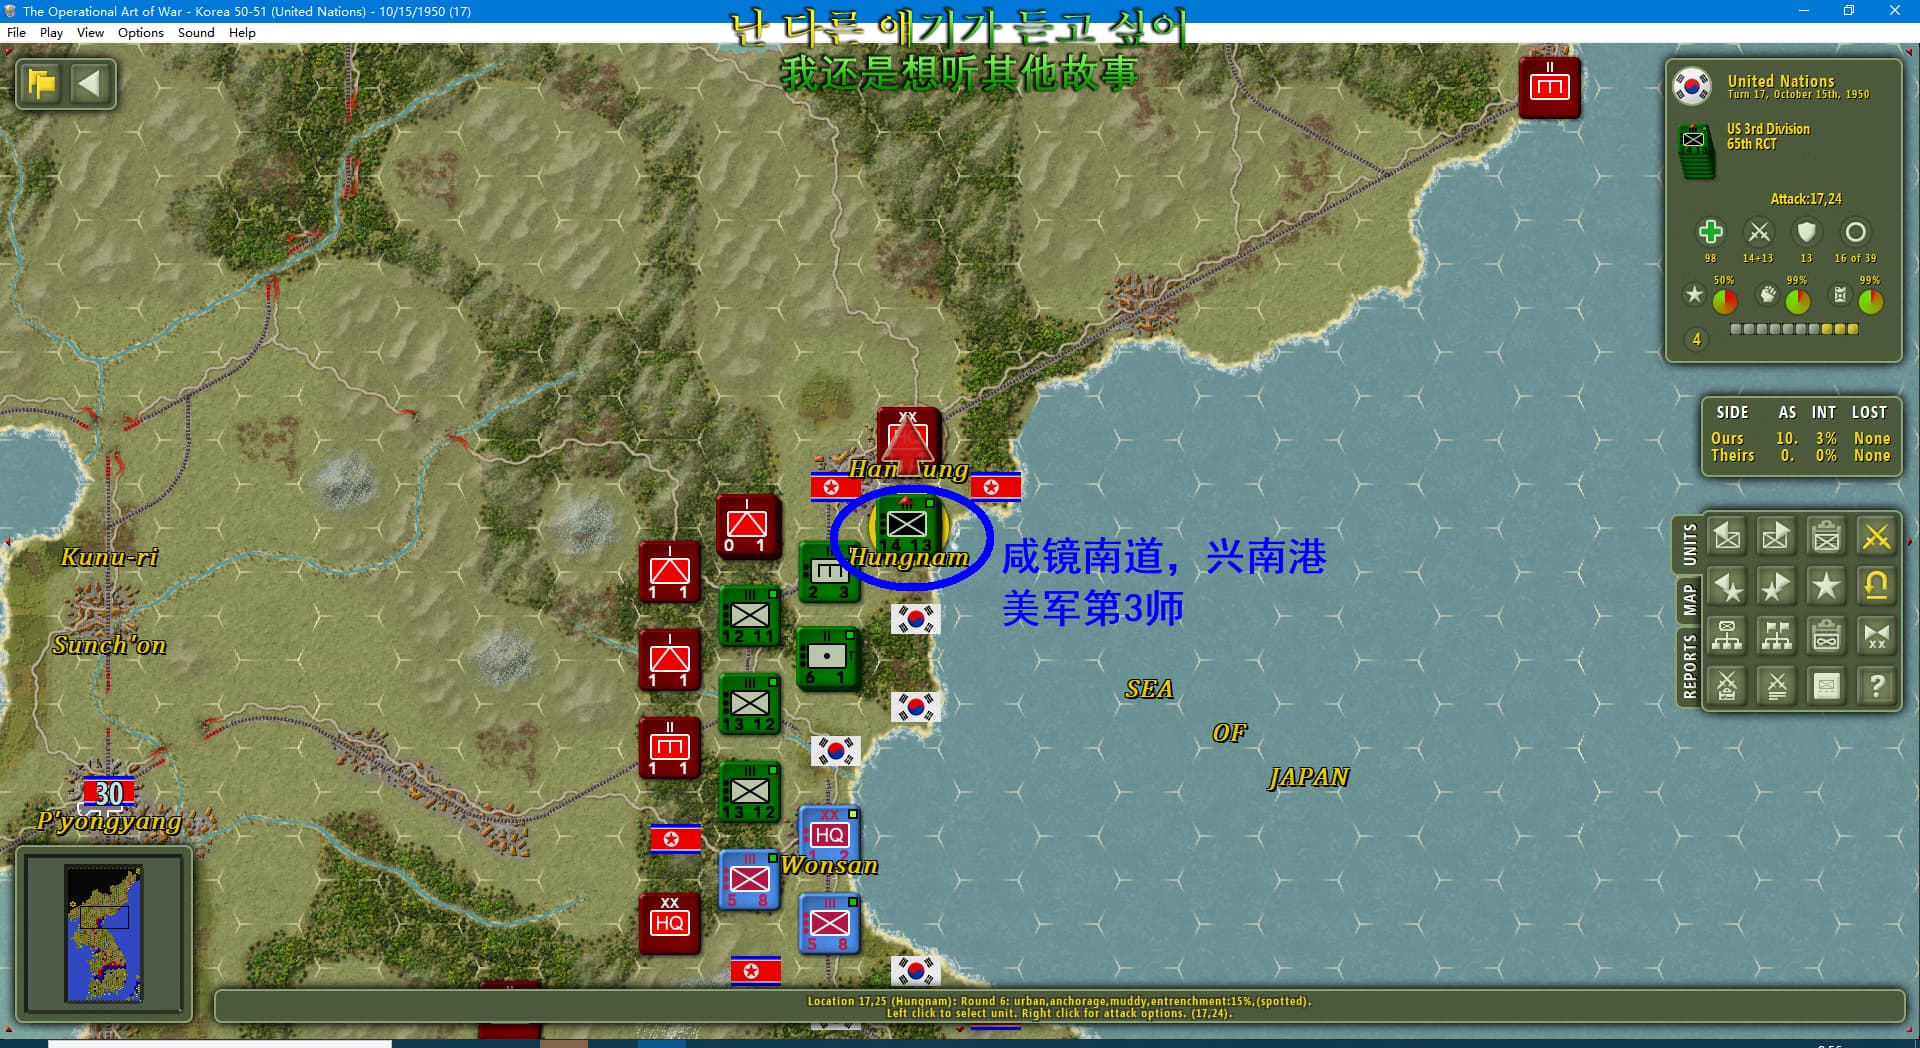This screenshot has width=1920, height=1048.
Task: Select the REPORTS side tab
Action: click(x=1689, y=665)
